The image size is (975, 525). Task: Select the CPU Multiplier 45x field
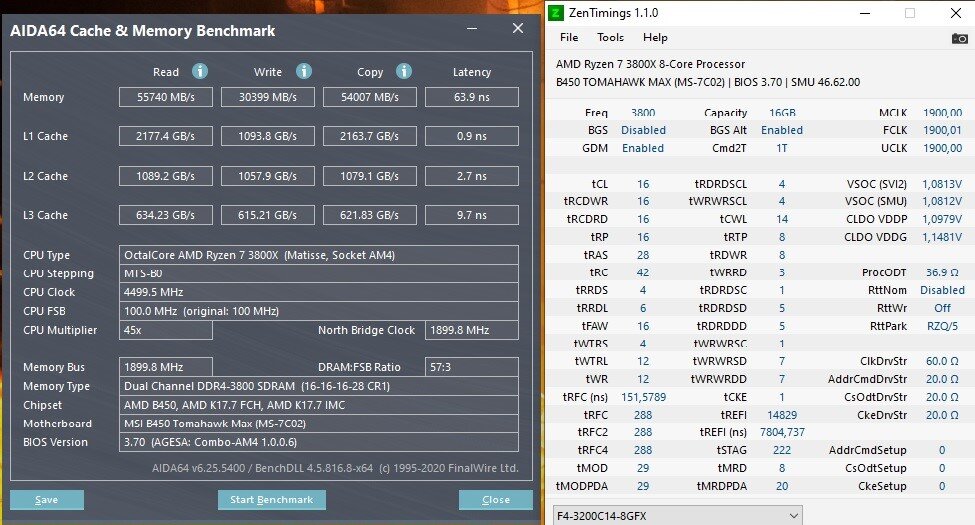point(166,330)
